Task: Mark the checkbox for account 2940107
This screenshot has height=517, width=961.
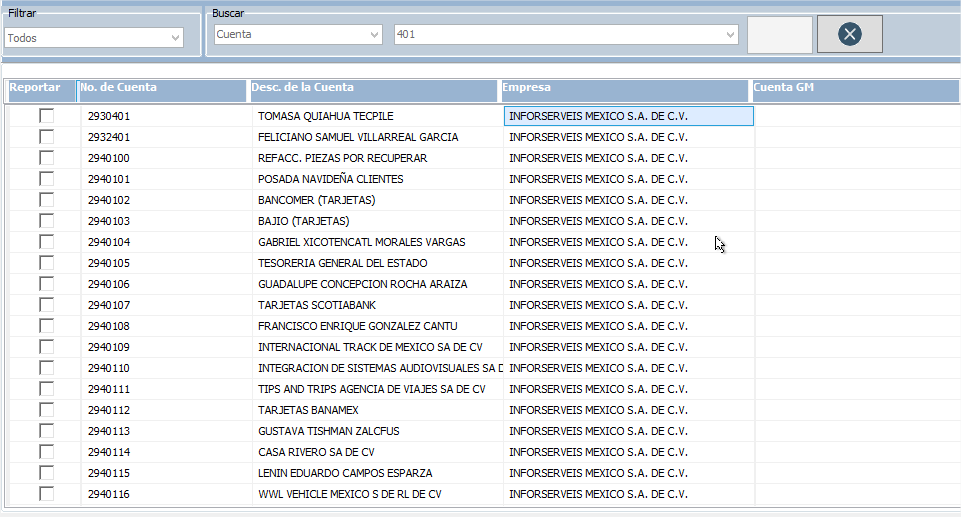Action: pos(46,304)
